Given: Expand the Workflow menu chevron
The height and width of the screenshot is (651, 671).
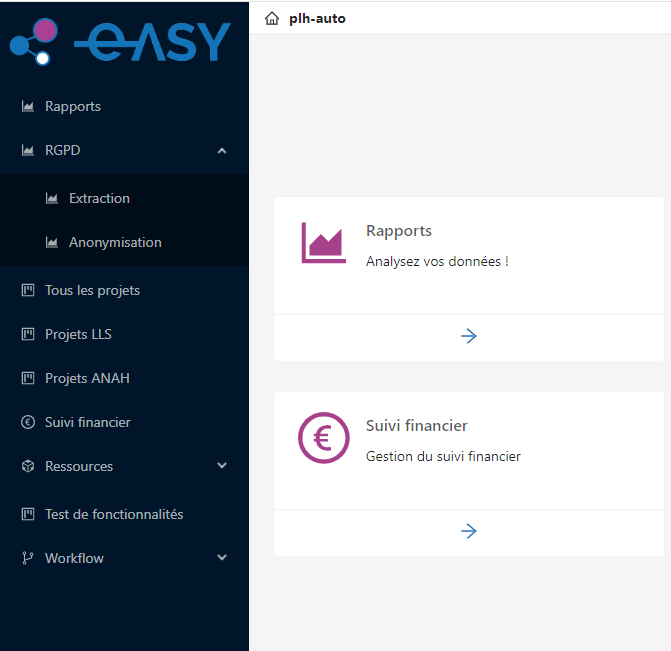Looking at the screenshot, I should [222, 558].
